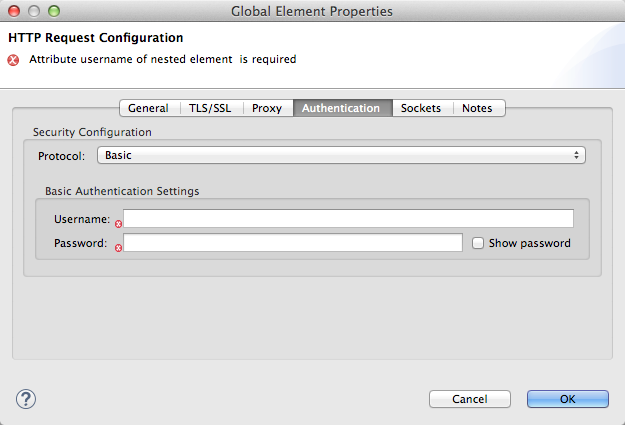Click the error marker beside Username
Screen dimensions: 625x425
118,224
